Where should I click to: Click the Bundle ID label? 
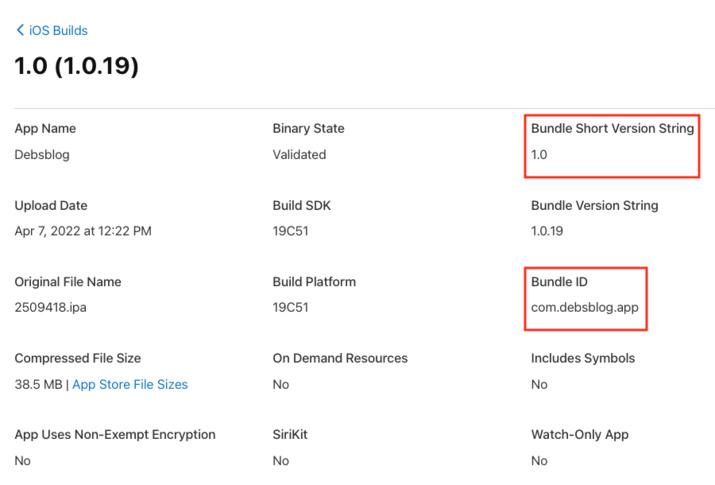(x=559, y=282)
